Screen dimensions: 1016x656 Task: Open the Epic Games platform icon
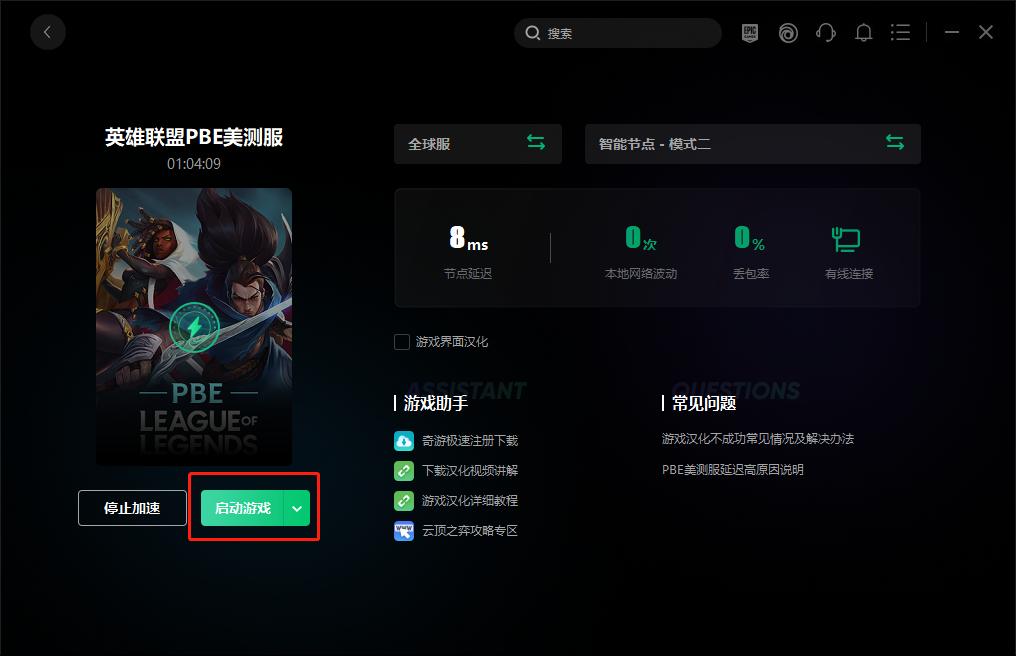point(749,32)
